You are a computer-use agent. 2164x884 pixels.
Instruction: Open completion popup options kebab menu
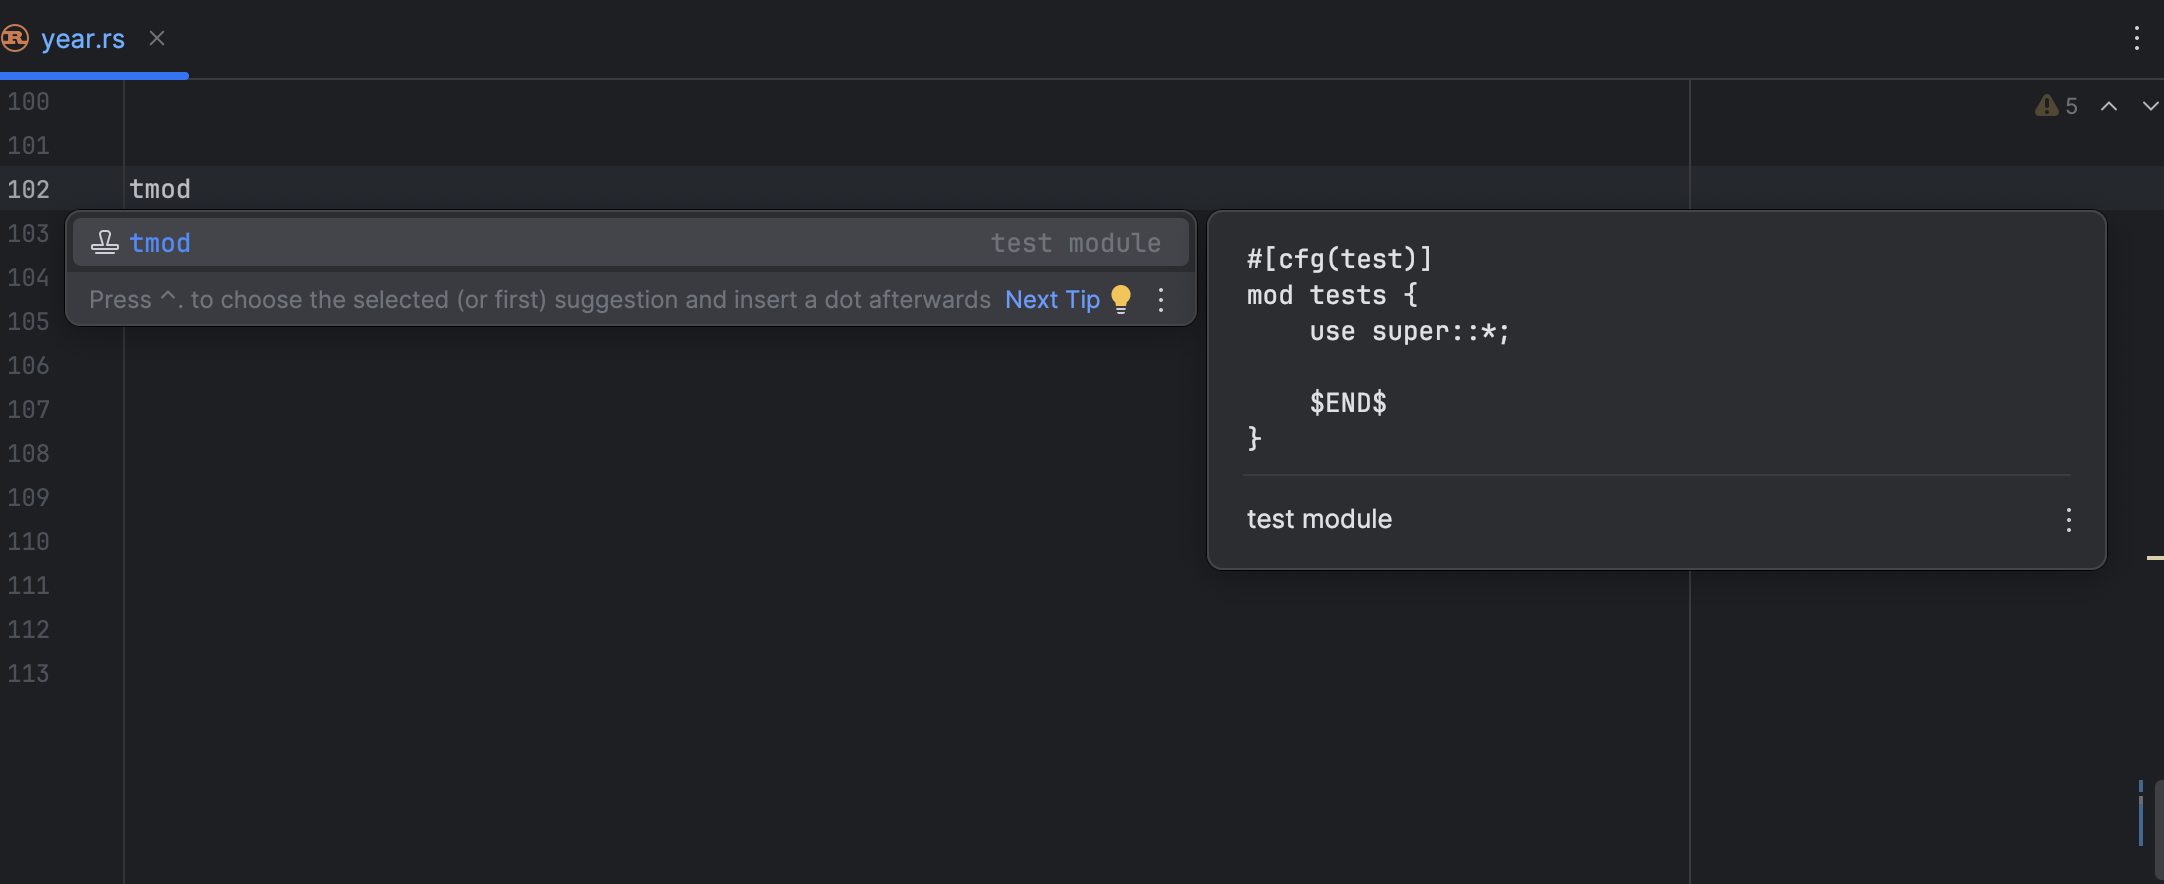[1161, 300]
